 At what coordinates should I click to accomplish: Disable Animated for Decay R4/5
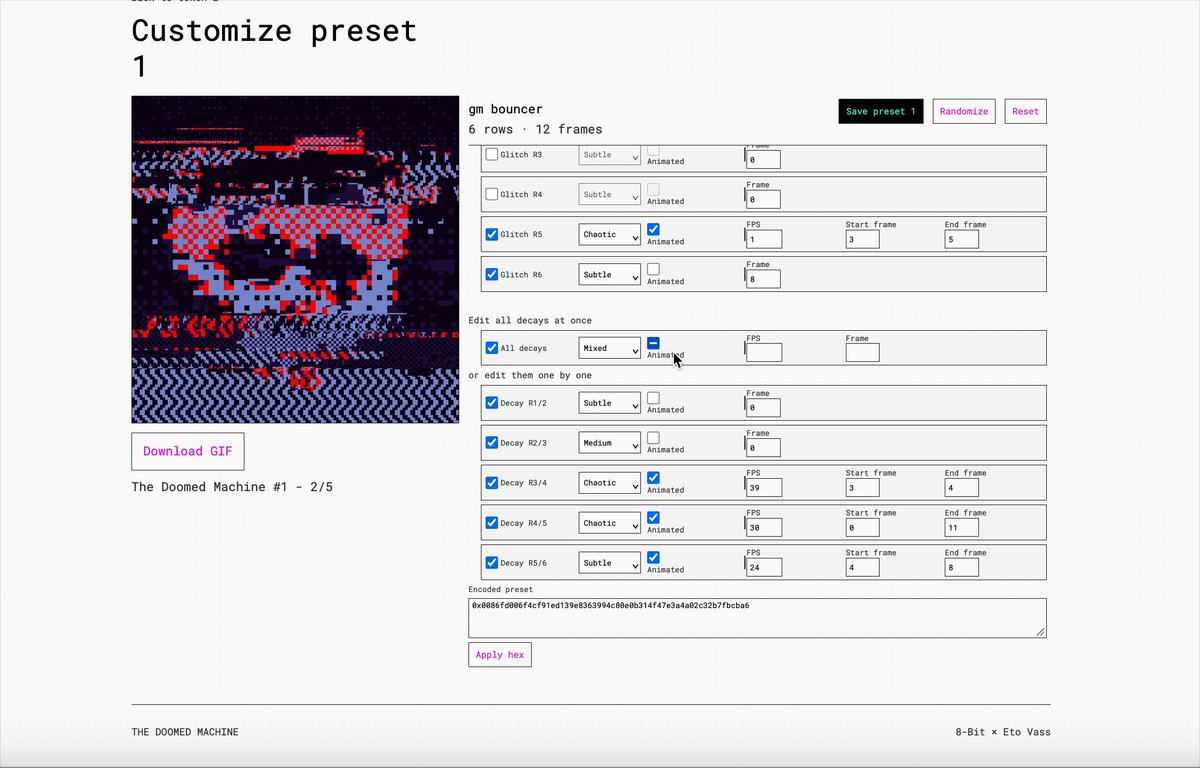click(x=653, y=517)
